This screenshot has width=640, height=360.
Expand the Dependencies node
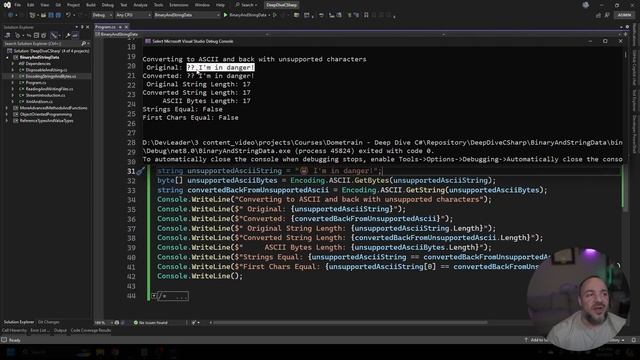pos(13,64)
